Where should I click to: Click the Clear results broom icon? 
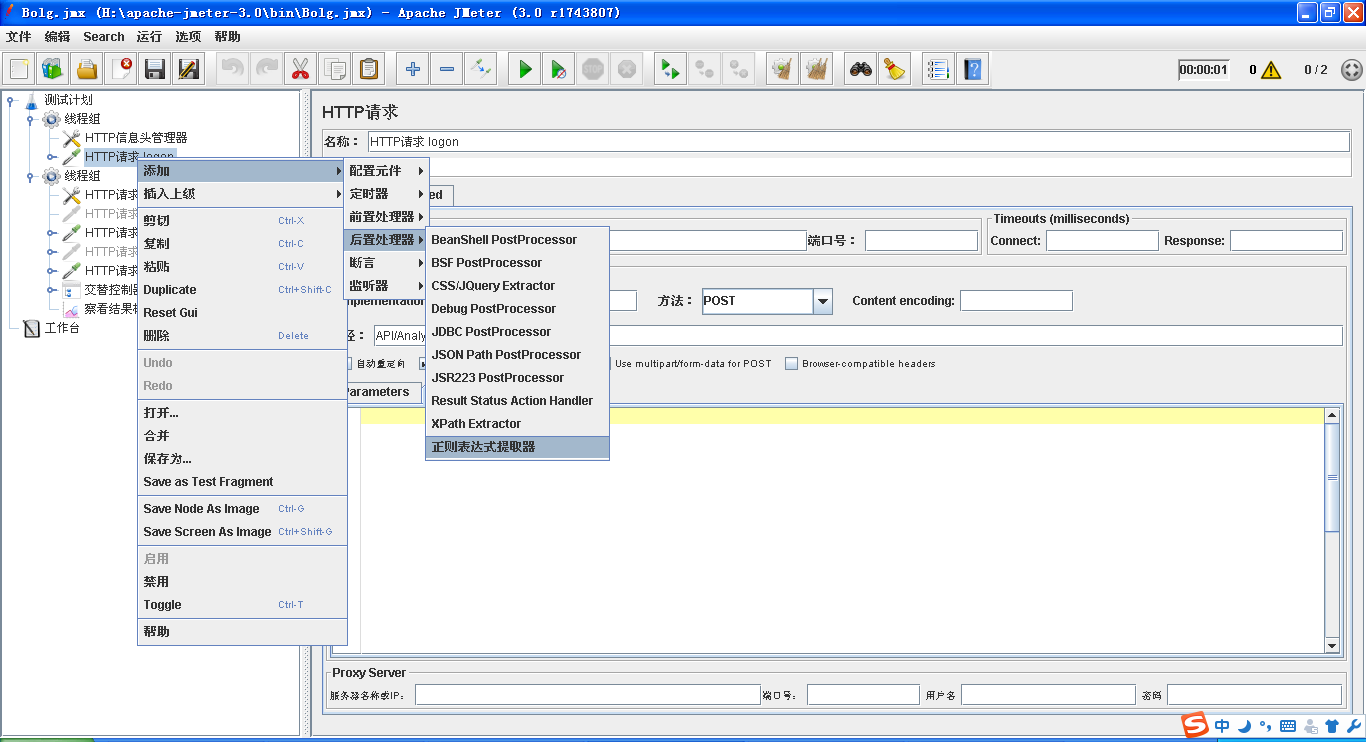coord(783,69)
